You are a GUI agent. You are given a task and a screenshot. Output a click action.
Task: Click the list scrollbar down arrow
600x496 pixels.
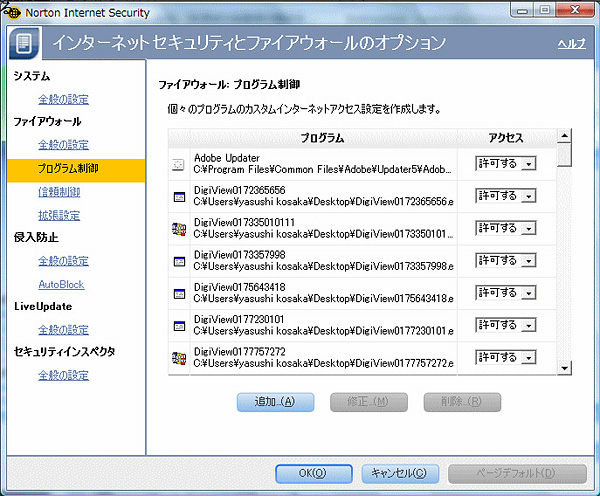[564, 368]
